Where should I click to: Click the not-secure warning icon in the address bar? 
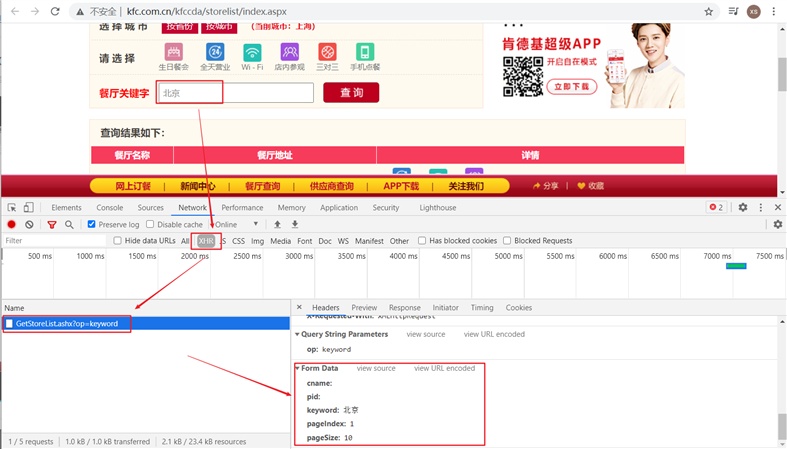80,12
